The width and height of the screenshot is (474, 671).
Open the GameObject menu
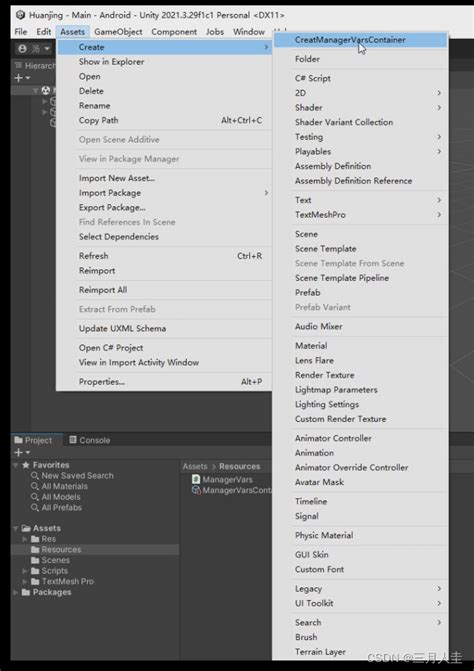(118, 32)
